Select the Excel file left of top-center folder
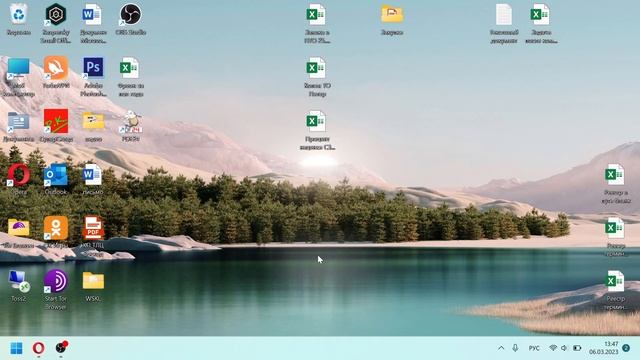The height and width of the screenshot is (360, 640). tap(316, 15)
